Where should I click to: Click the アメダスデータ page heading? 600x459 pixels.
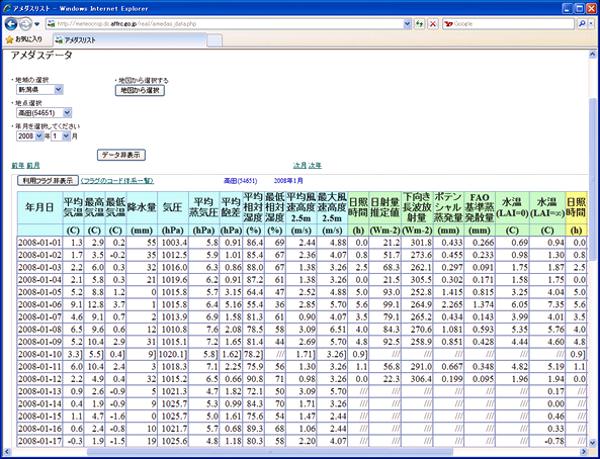click(x=42, y=55)
